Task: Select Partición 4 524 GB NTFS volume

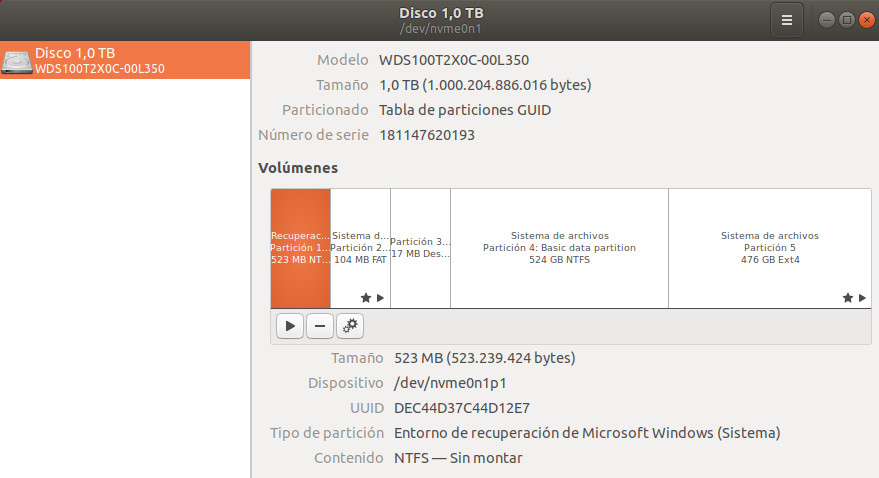Action: pyautogui.click(x=559, y=247)
